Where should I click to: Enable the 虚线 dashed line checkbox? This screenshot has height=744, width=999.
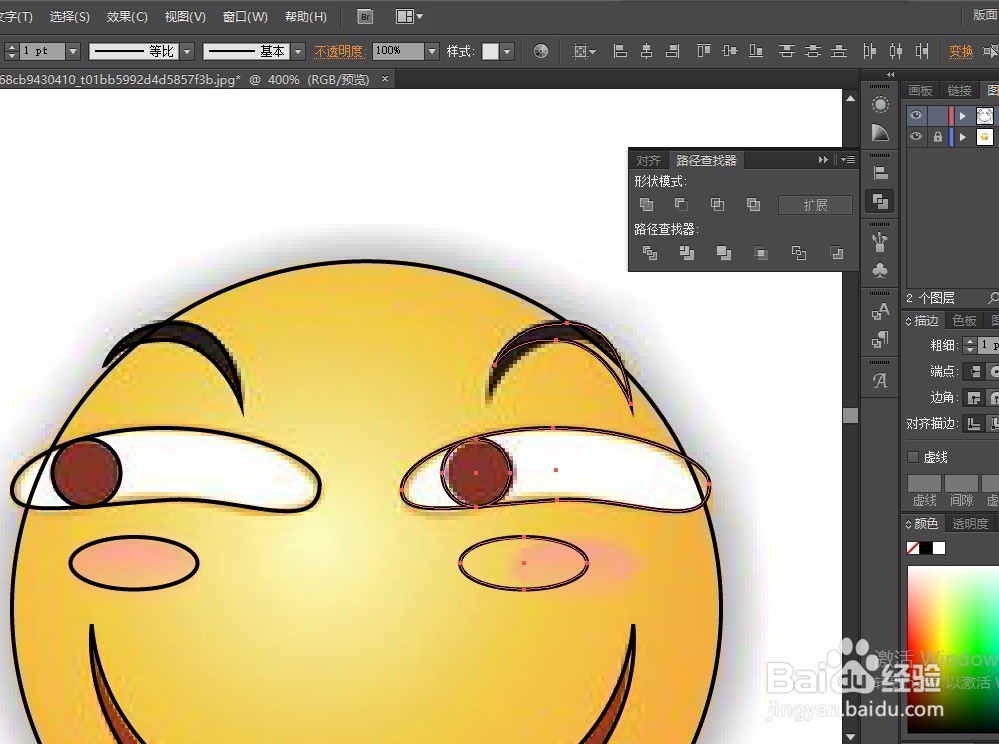[913, 457]
